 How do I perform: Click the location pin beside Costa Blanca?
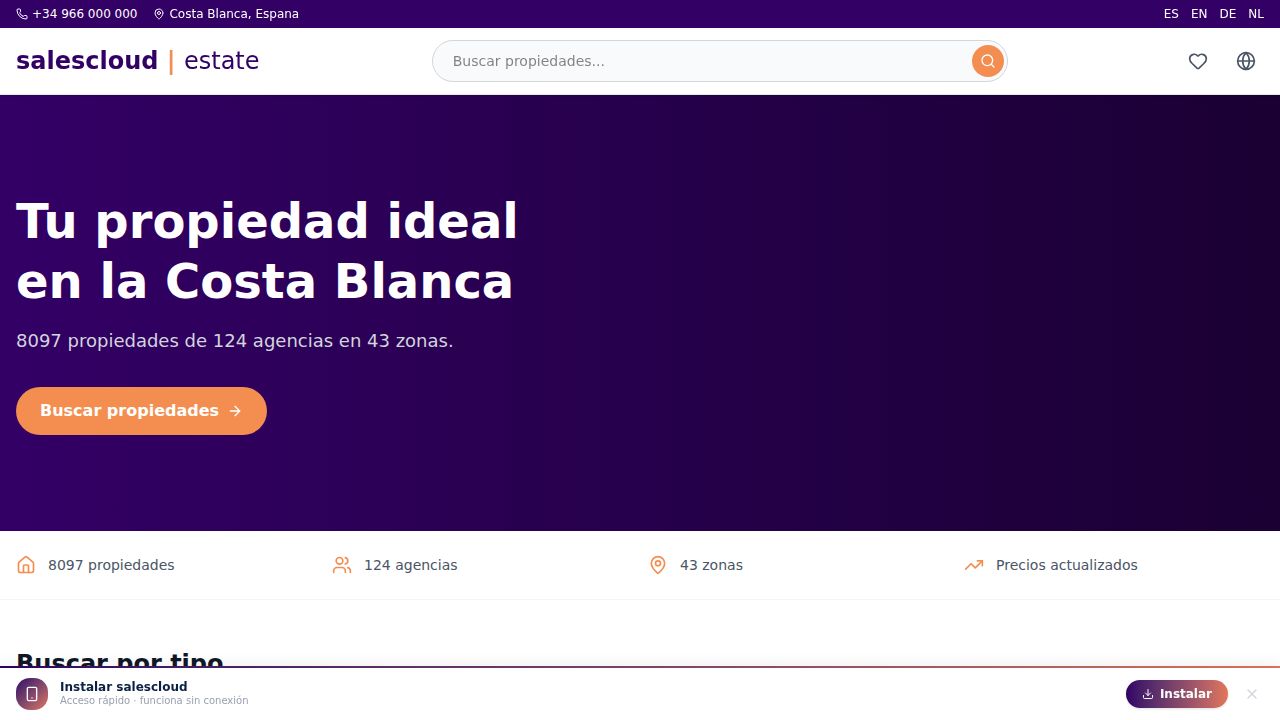(159, 14)
